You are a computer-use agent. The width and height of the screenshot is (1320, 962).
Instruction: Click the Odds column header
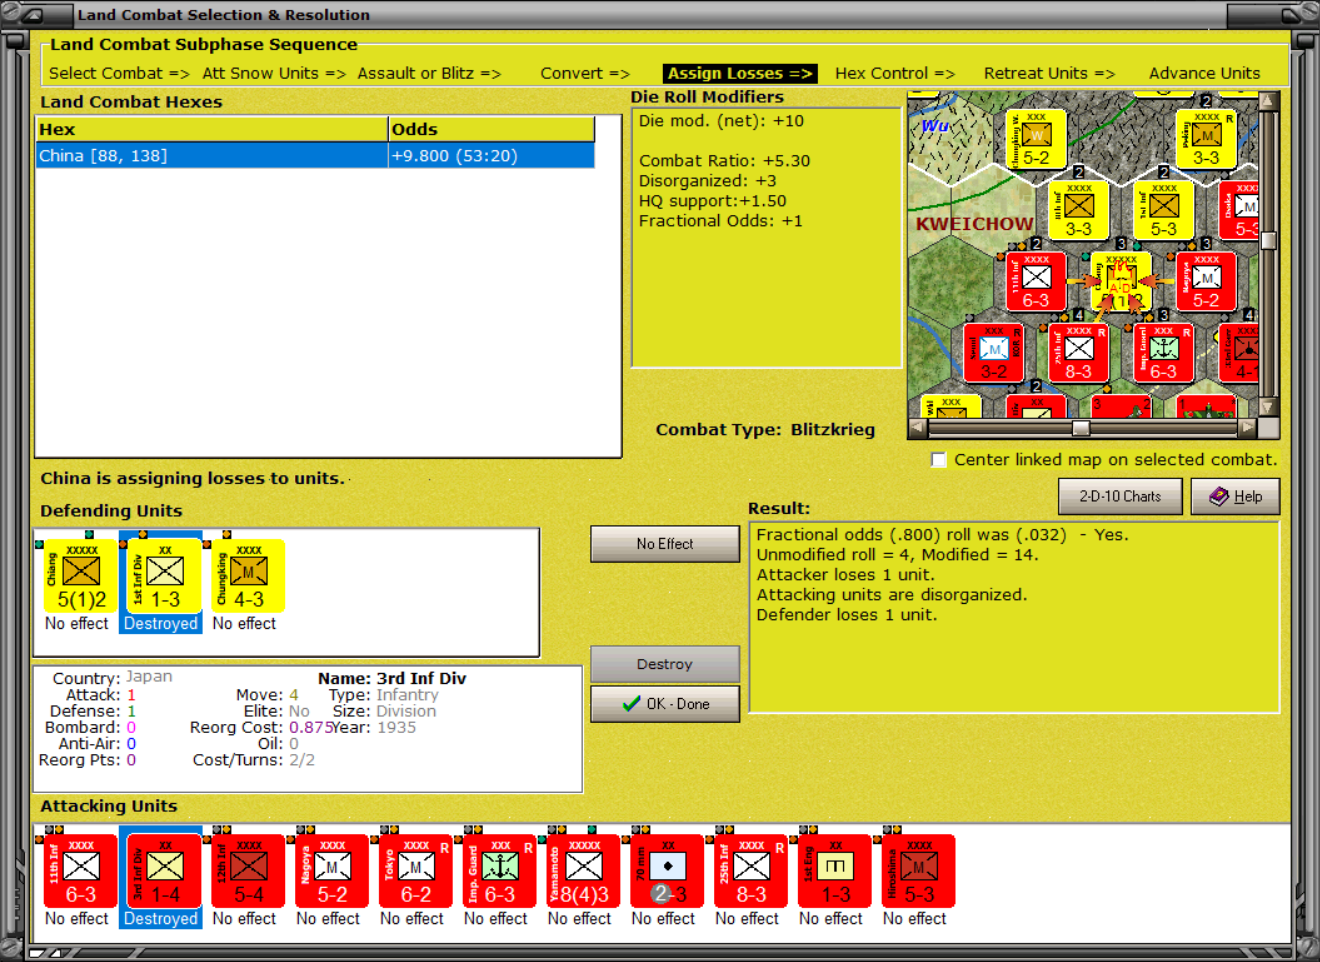coord(491,129)
